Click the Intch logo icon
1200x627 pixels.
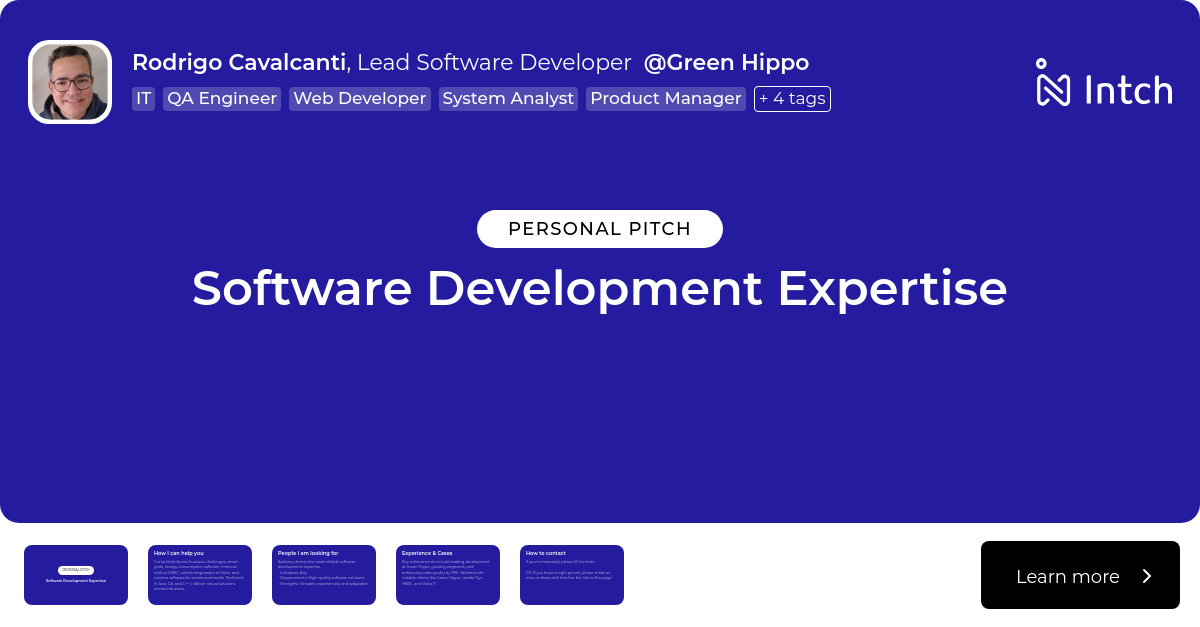pyautogui.click(x=1053, y=84)
